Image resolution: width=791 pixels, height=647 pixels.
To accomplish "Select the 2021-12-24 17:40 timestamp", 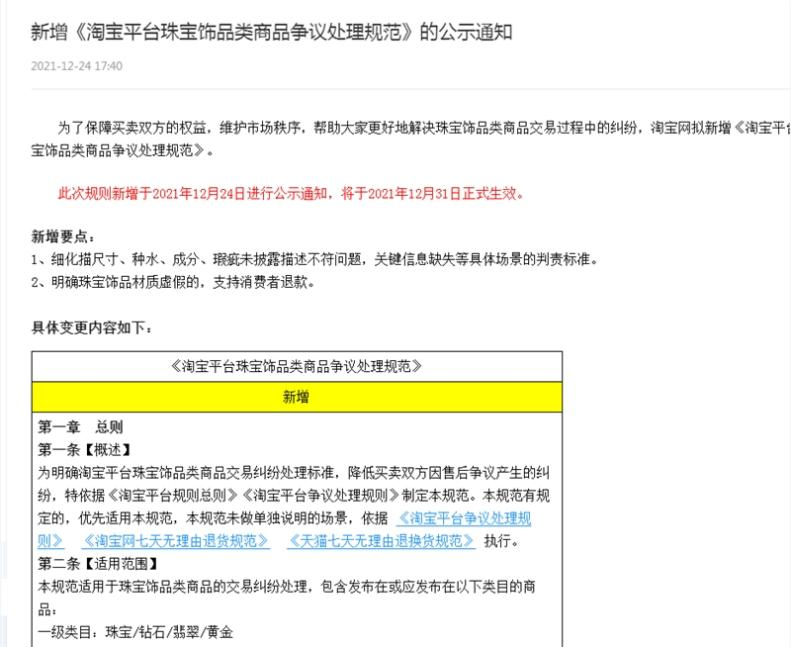I will pyautogui.click(x=77, y=67).
